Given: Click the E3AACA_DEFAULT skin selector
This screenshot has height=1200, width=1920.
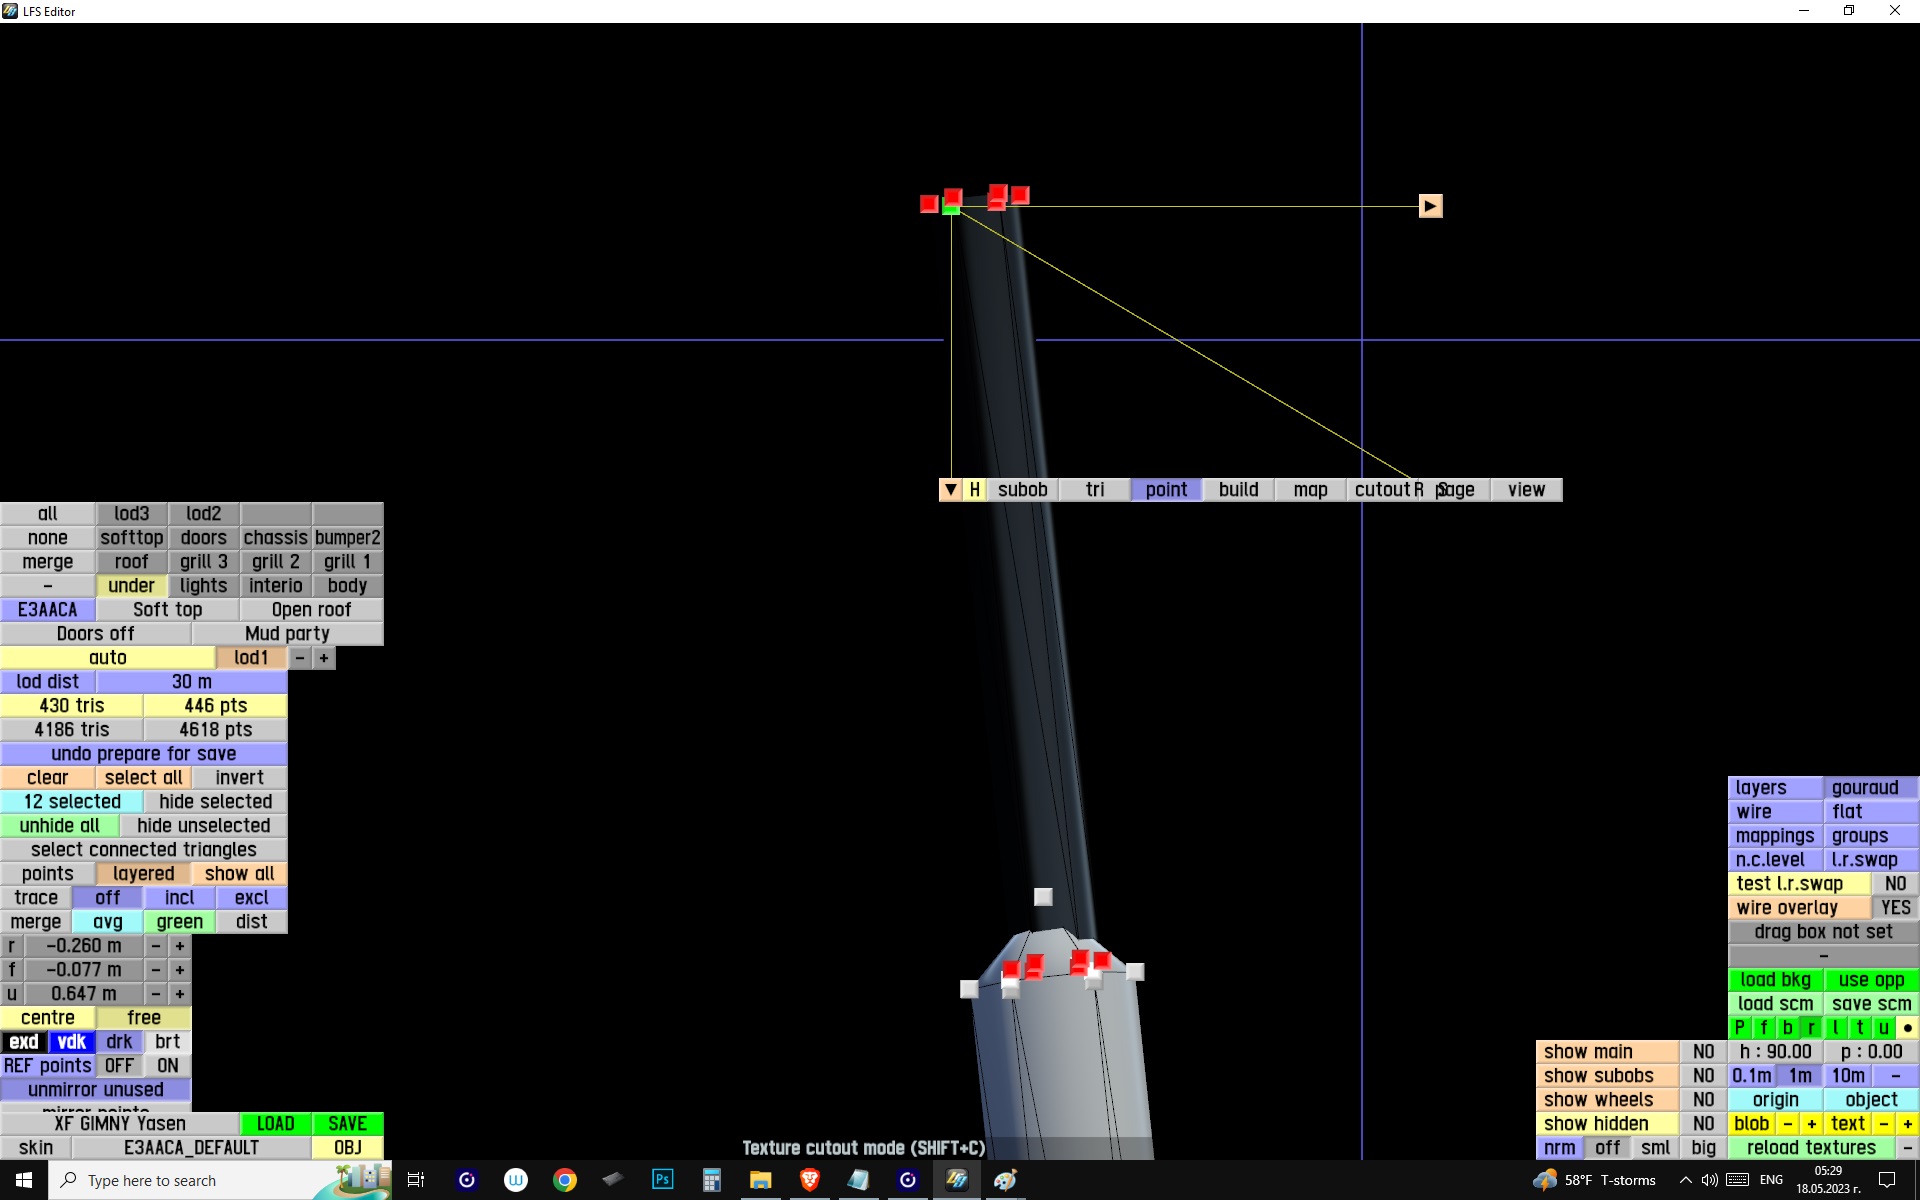Looking at the screenshot, I should click(191, 1148).
